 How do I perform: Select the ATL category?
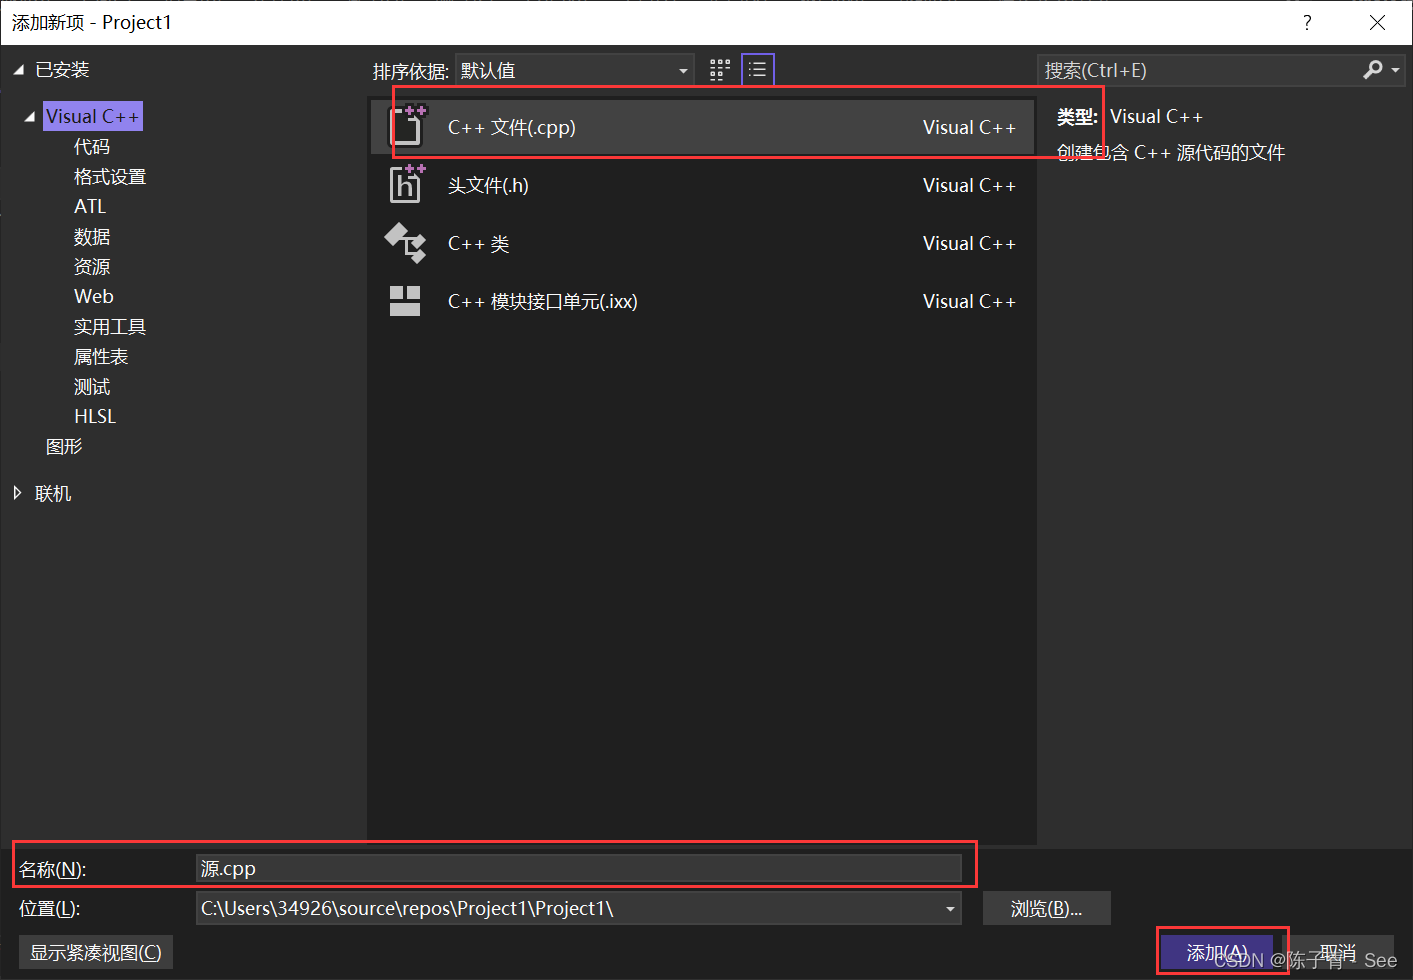pos(90,207)
